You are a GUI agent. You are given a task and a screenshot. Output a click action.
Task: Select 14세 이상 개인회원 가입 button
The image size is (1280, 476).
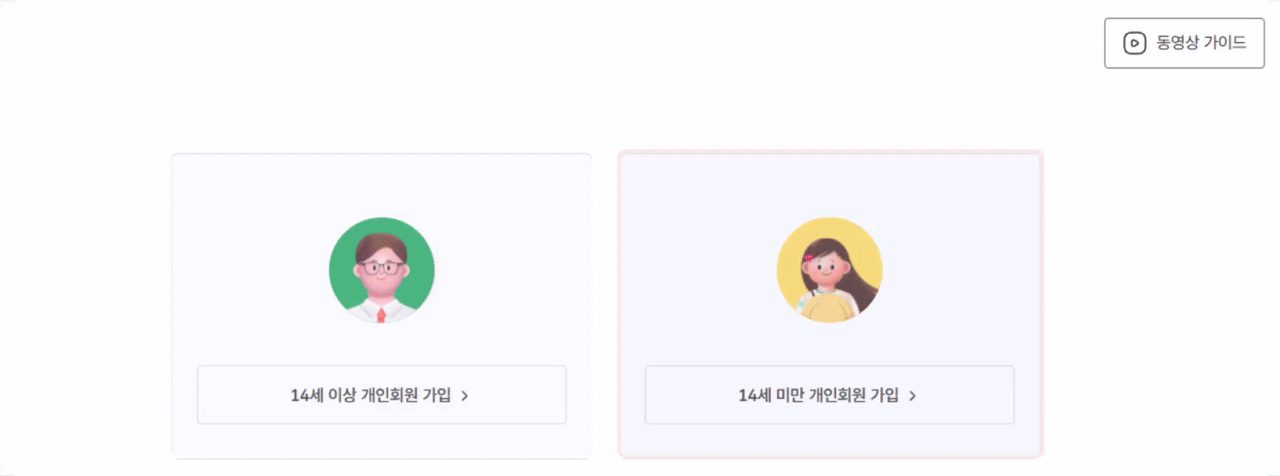click(x=381, y=395)
